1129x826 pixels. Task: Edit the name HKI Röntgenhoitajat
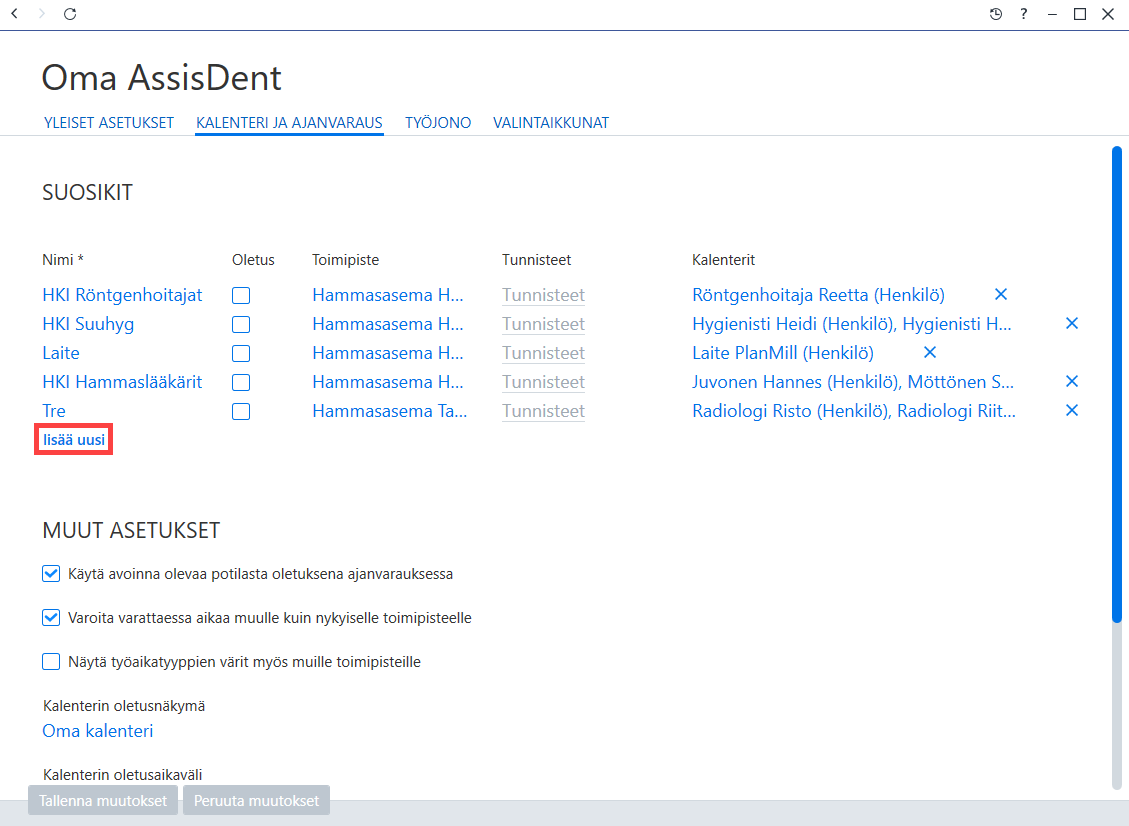122,295
